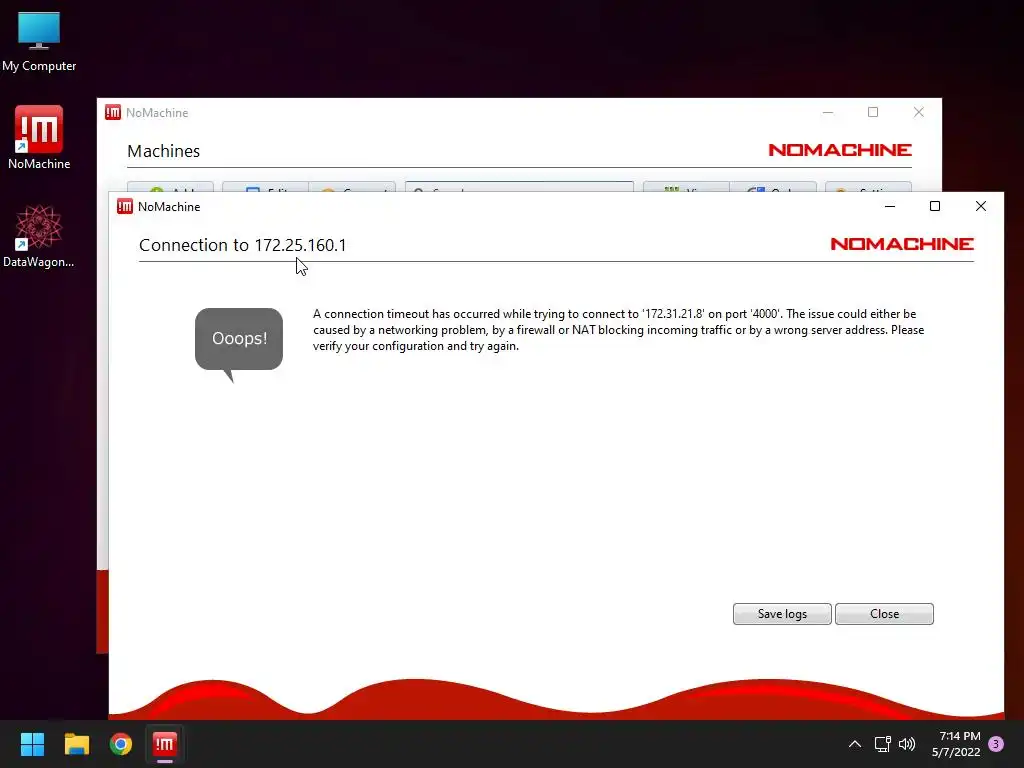Open the My Computer desktop icon

(x=39, y=42)
